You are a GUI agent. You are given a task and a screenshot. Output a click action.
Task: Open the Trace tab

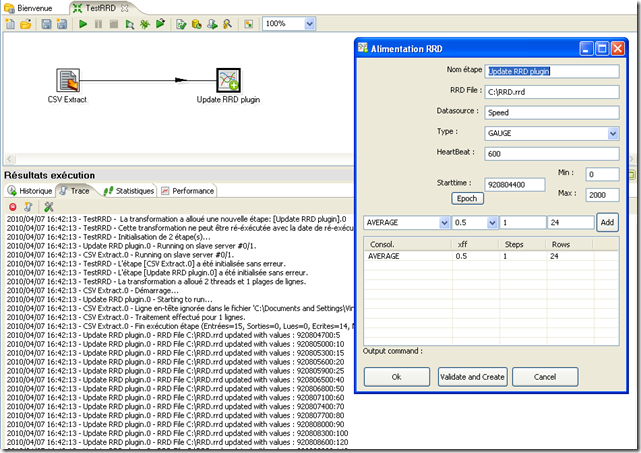click(75, 191)
